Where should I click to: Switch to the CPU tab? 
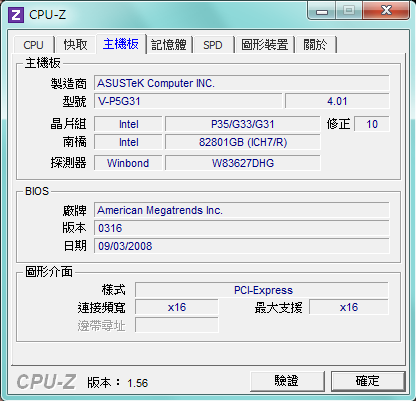tap(33, 45)
